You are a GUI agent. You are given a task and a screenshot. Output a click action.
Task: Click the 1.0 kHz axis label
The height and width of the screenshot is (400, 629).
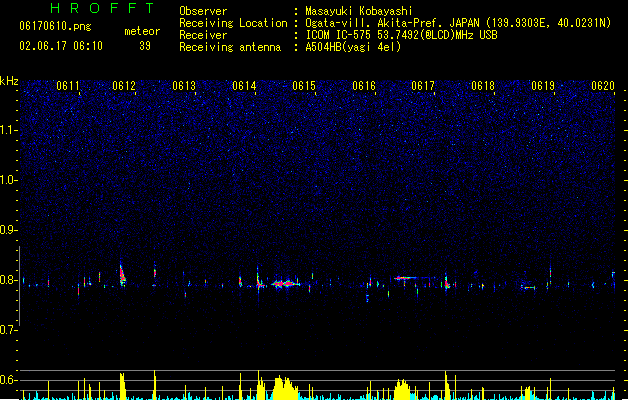(x=8, y=180)
